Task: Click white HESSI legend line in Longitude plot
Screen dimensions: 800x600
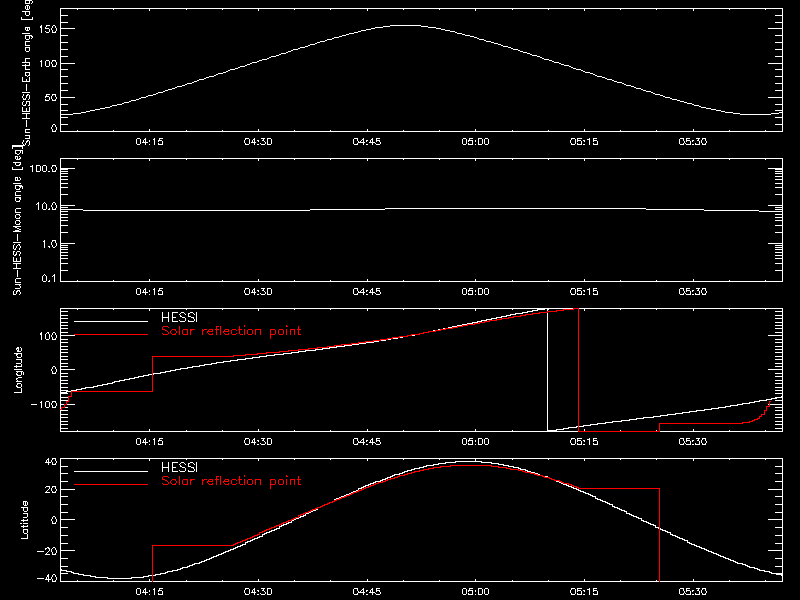Action: [111, 321]
